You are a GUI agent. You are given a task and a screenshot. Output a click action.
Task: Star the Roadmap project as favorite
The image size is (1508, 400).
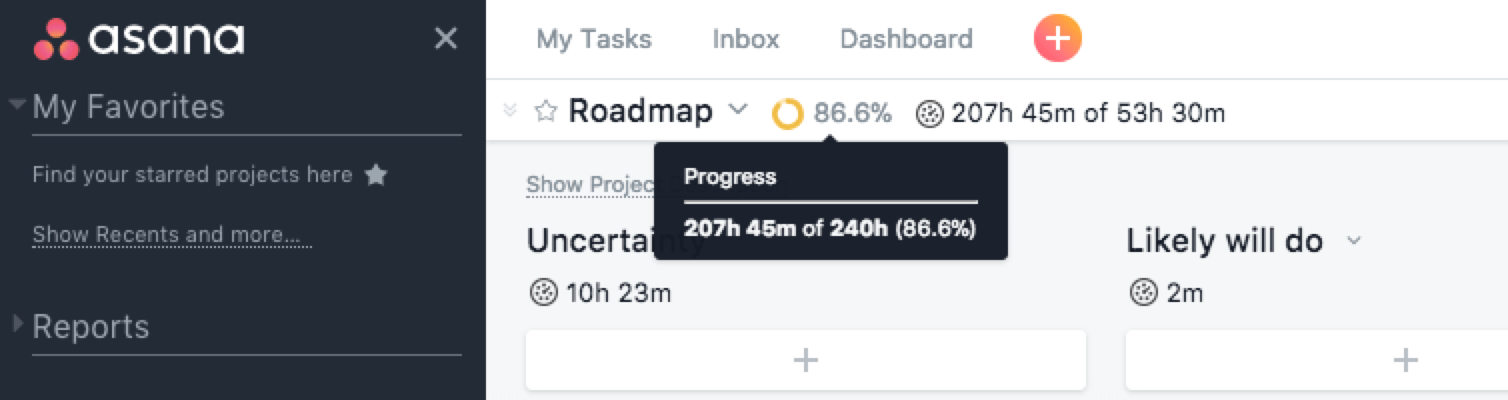545,111
